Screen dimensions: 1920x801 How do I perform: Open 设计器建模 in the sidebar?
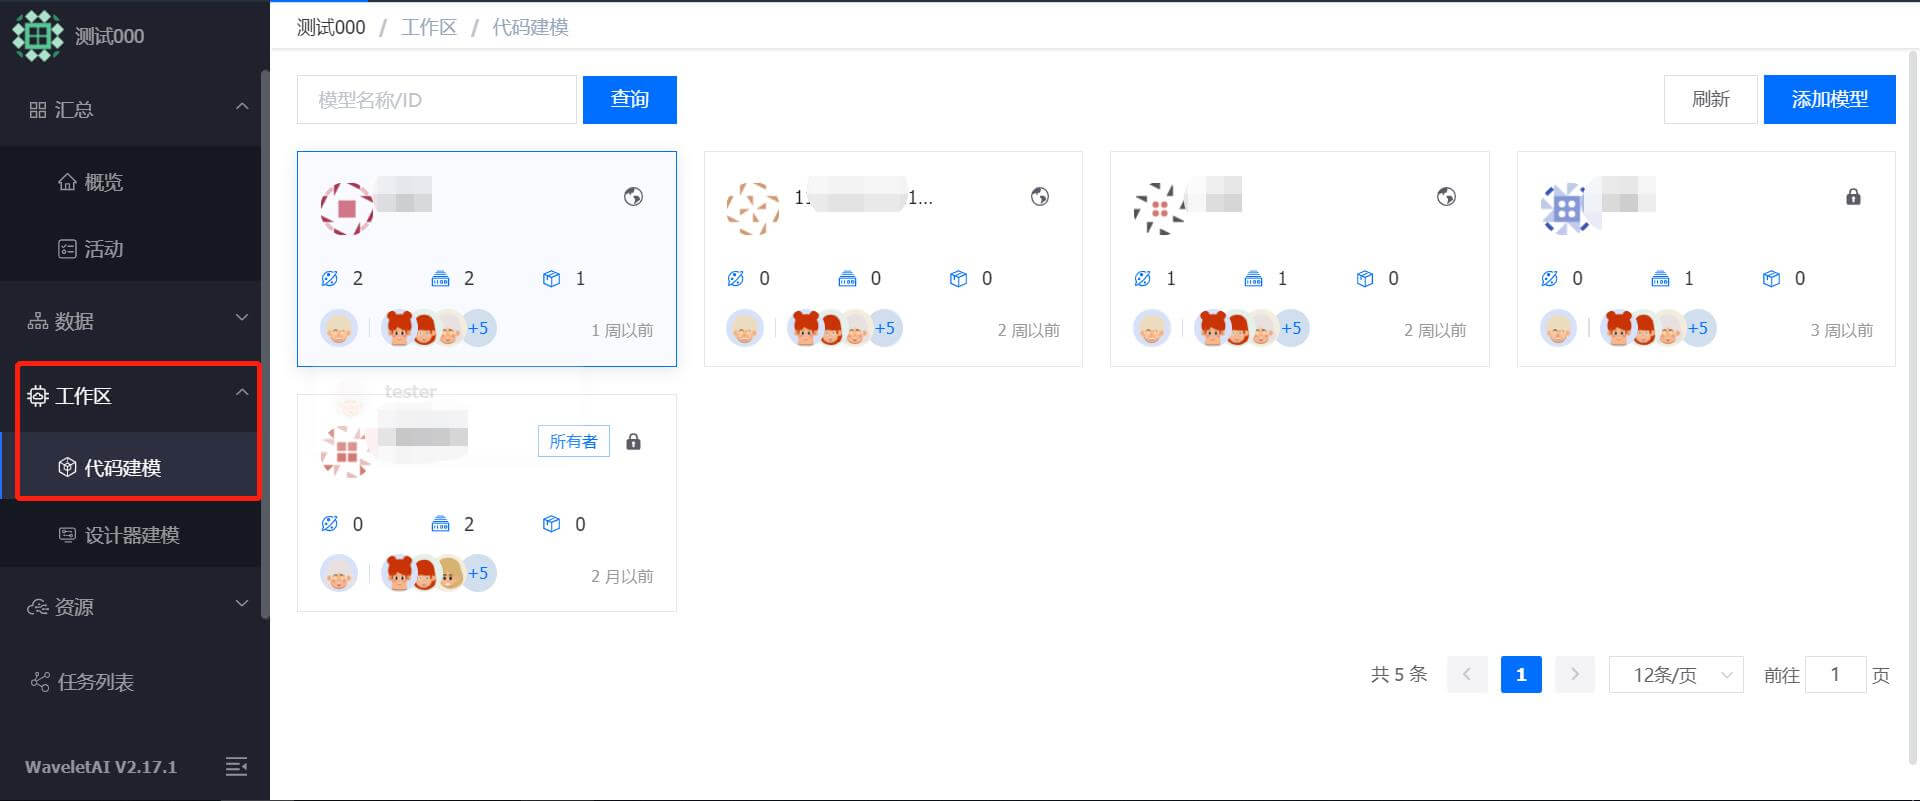pyautogui.click(x=130, y=535)
